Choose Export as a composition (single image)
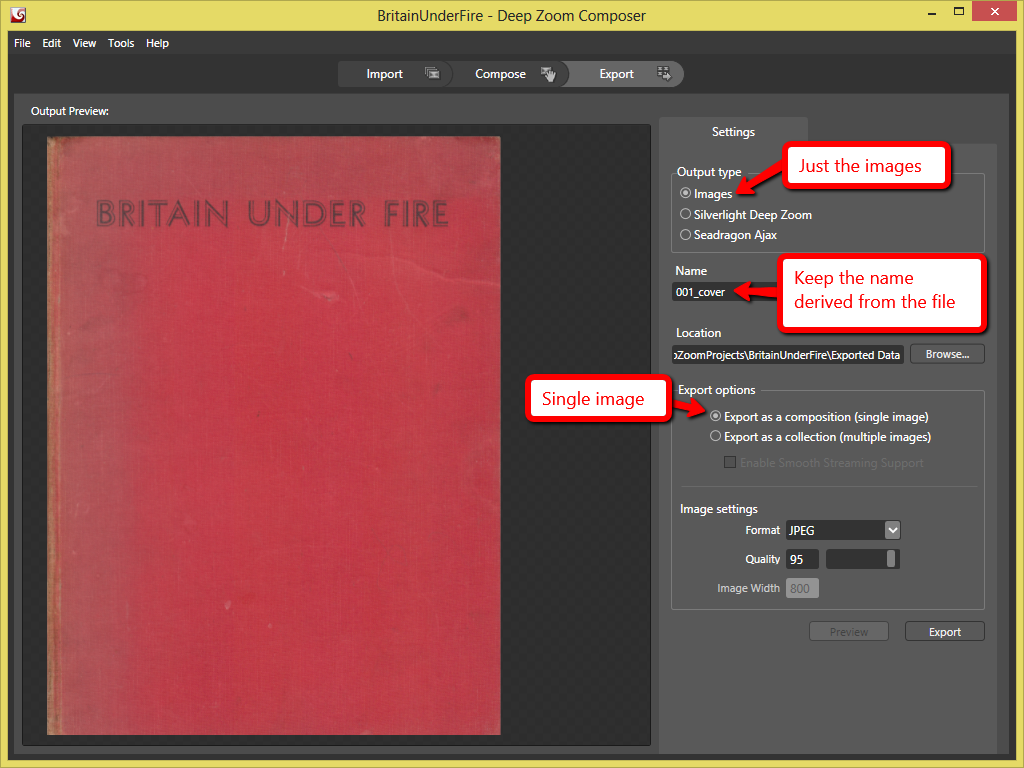Screen dimensions: 1024x768 coord(716,416)
